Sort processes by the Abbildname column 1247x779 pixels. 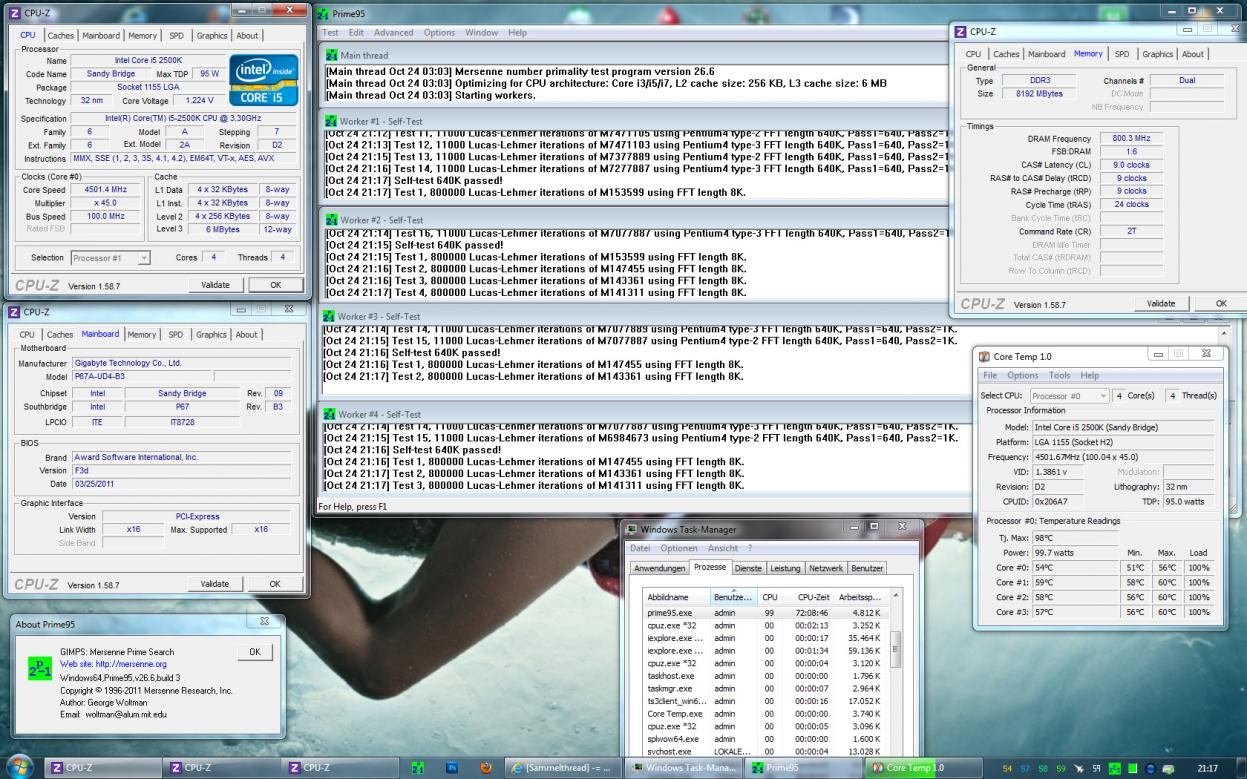[x=675, y=597]
